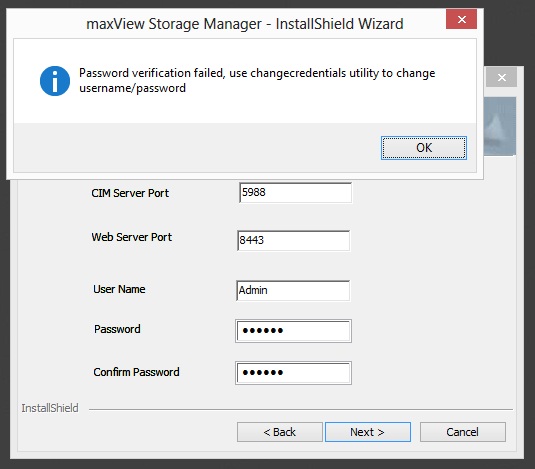This screenshot has height=469, width=535.
Task: Go to previous step with the Back button
Action: tap(280, 432)
